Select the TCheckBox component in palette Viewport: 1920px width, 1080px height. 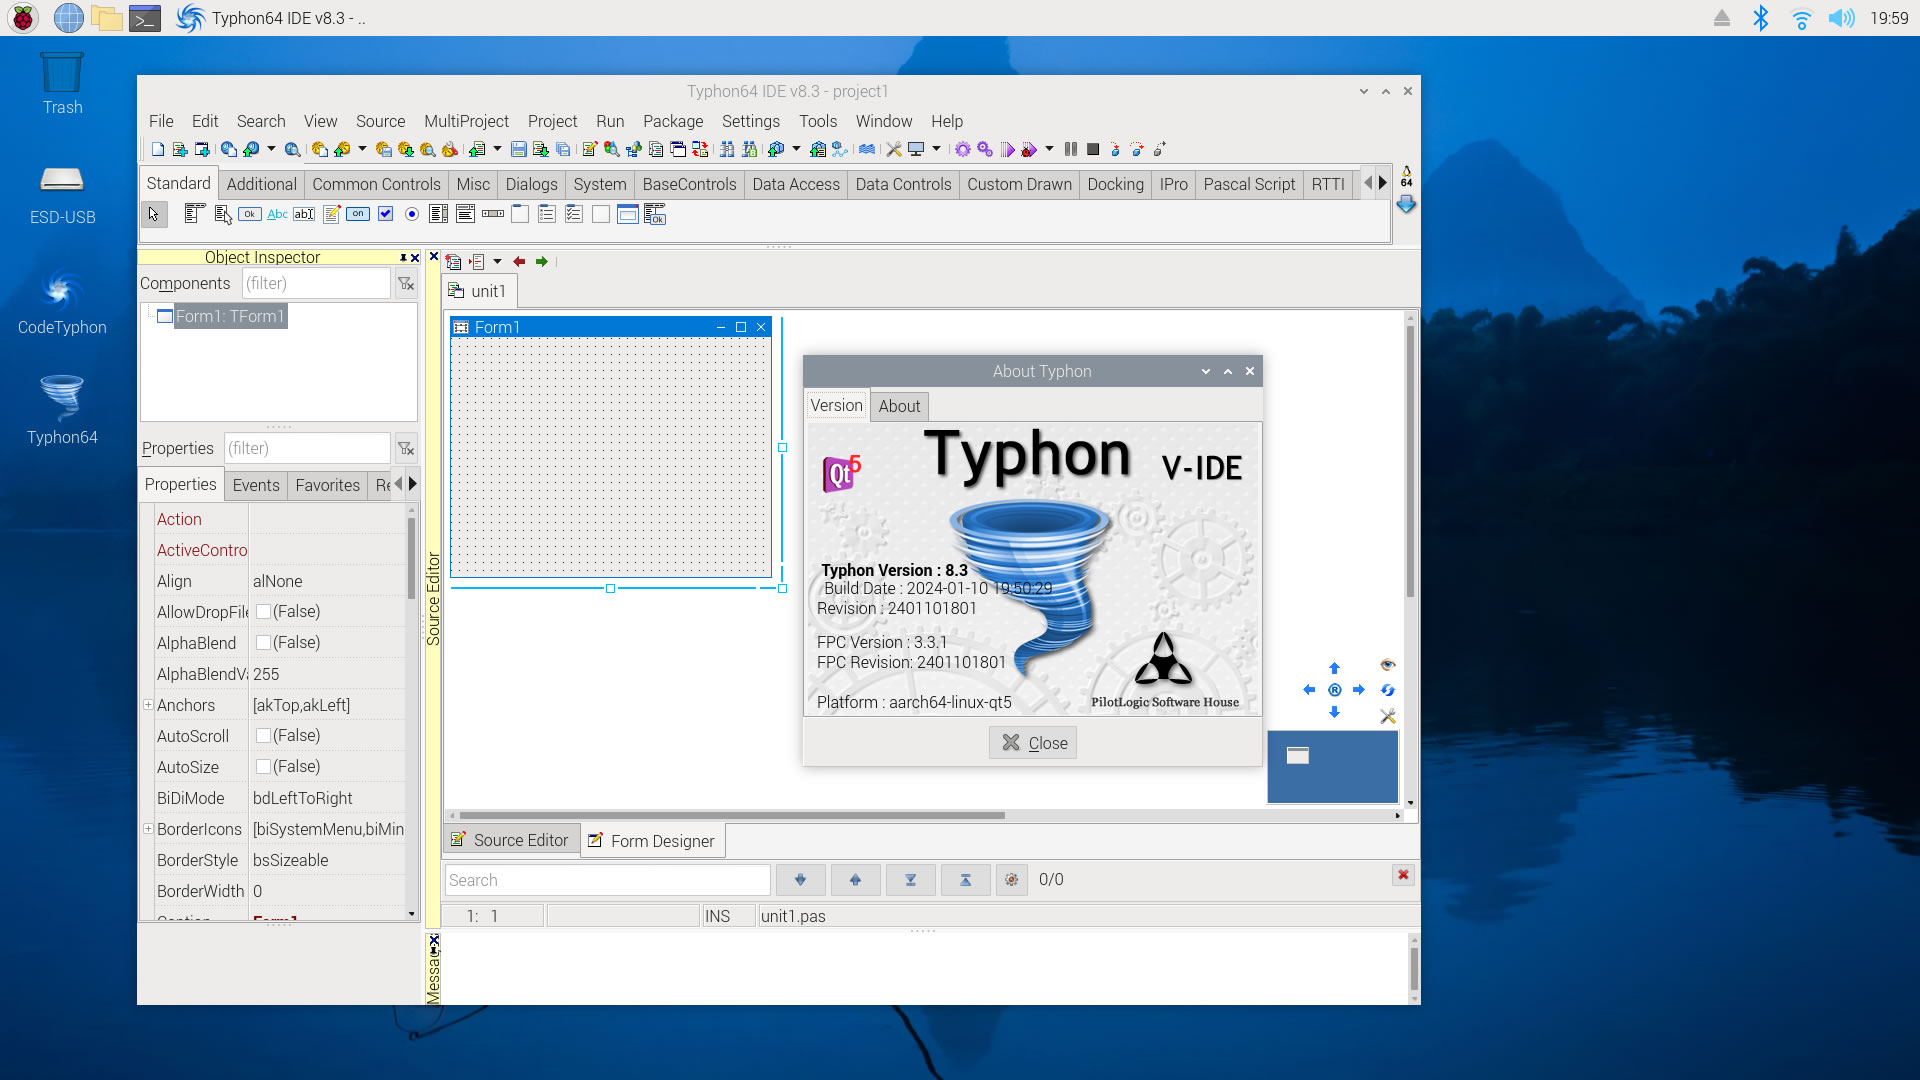point(385,214)
